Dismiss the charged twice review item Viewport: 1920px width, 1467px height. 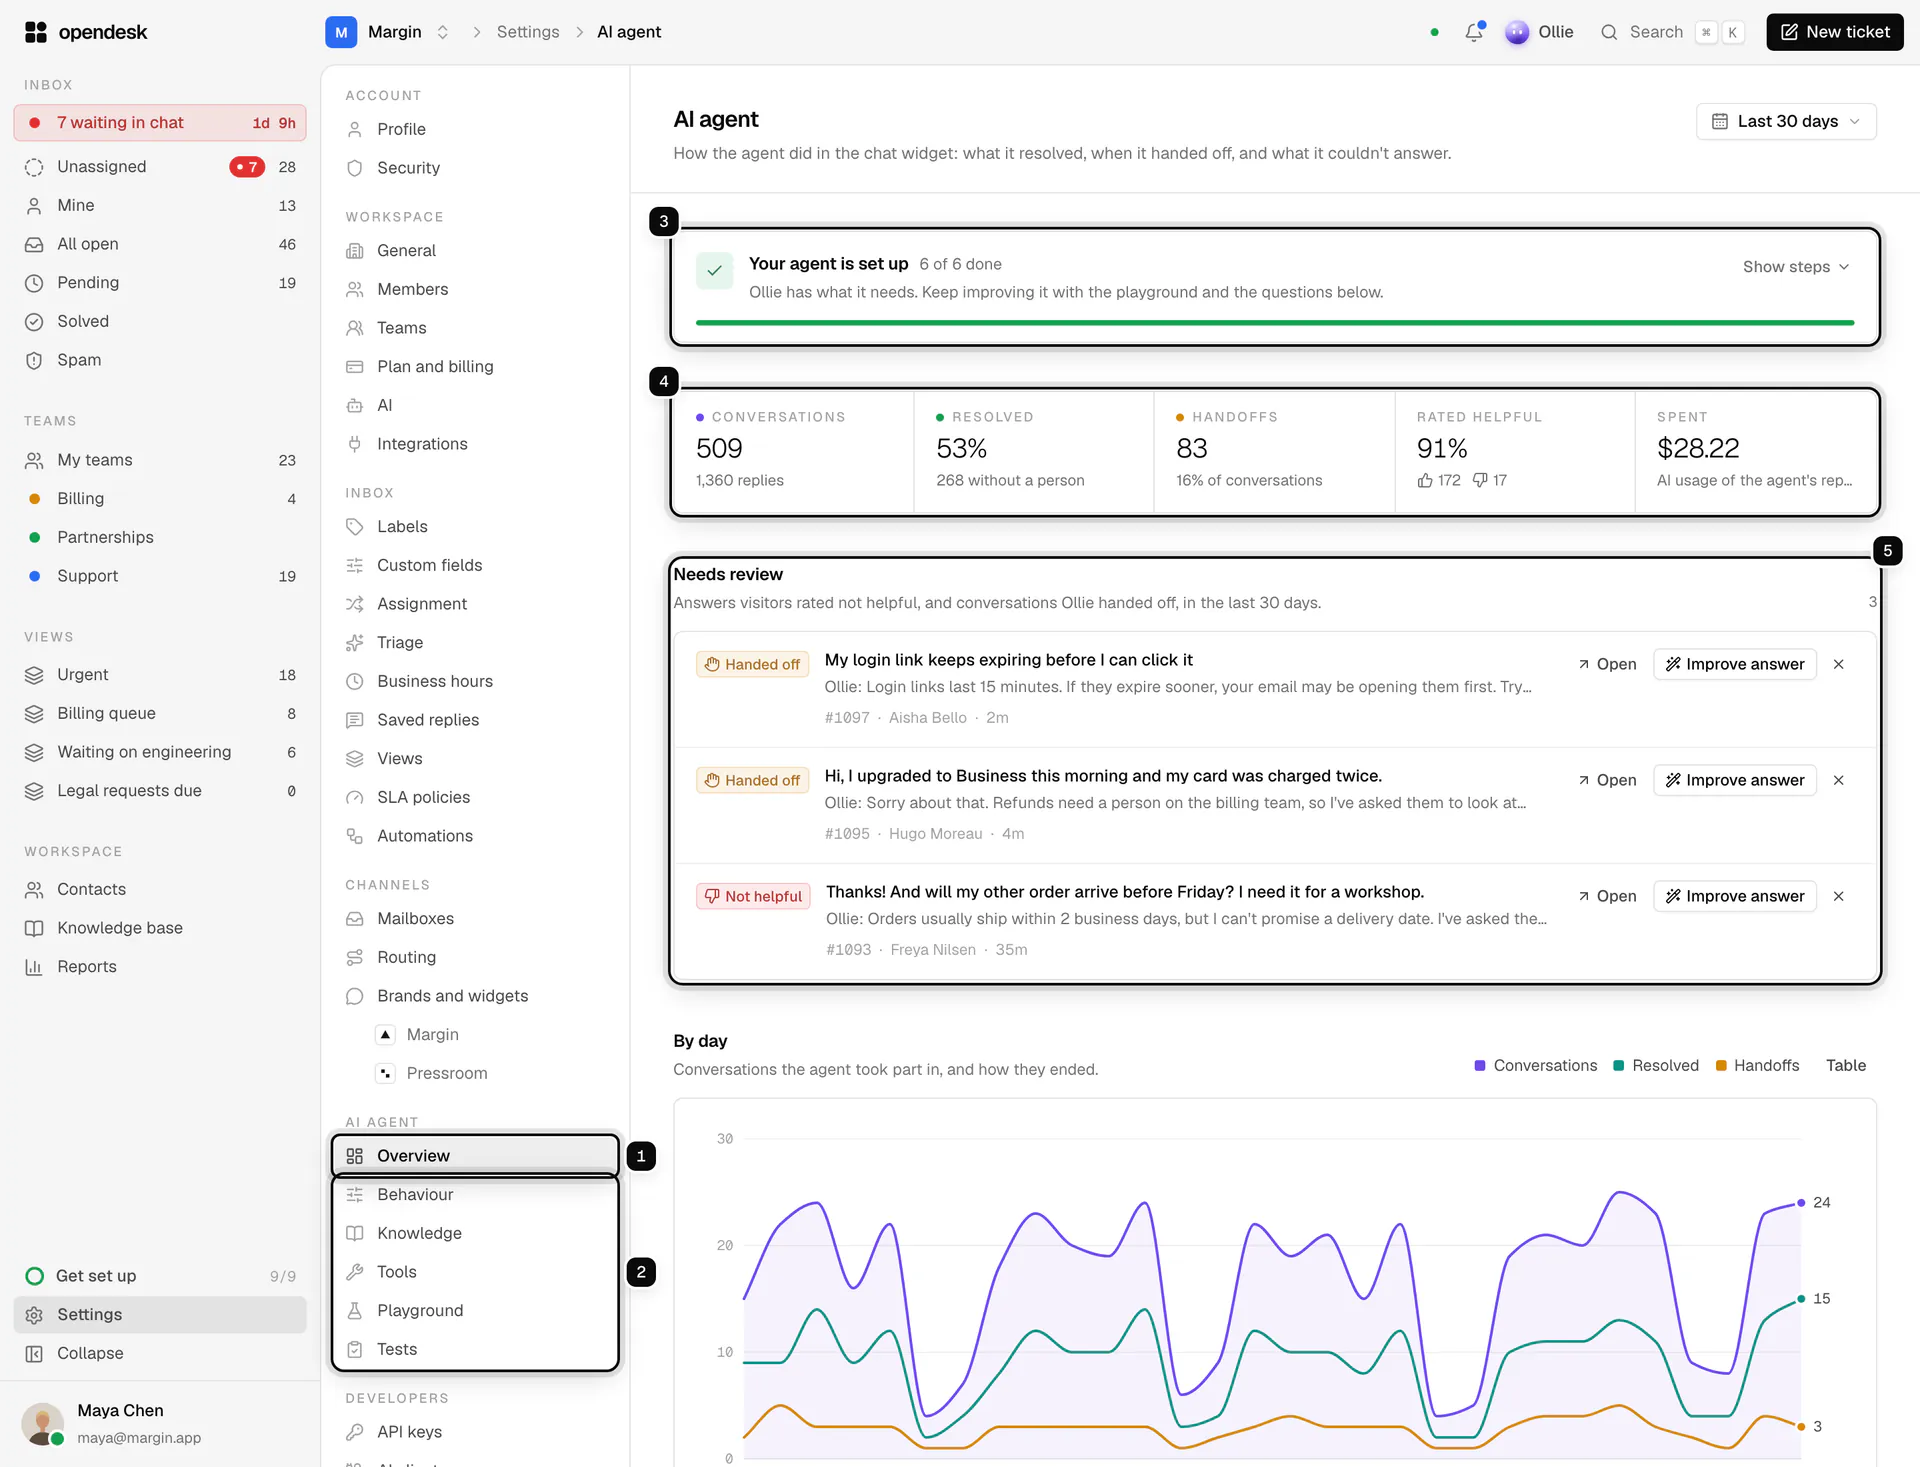click(x=1838, y=780)
